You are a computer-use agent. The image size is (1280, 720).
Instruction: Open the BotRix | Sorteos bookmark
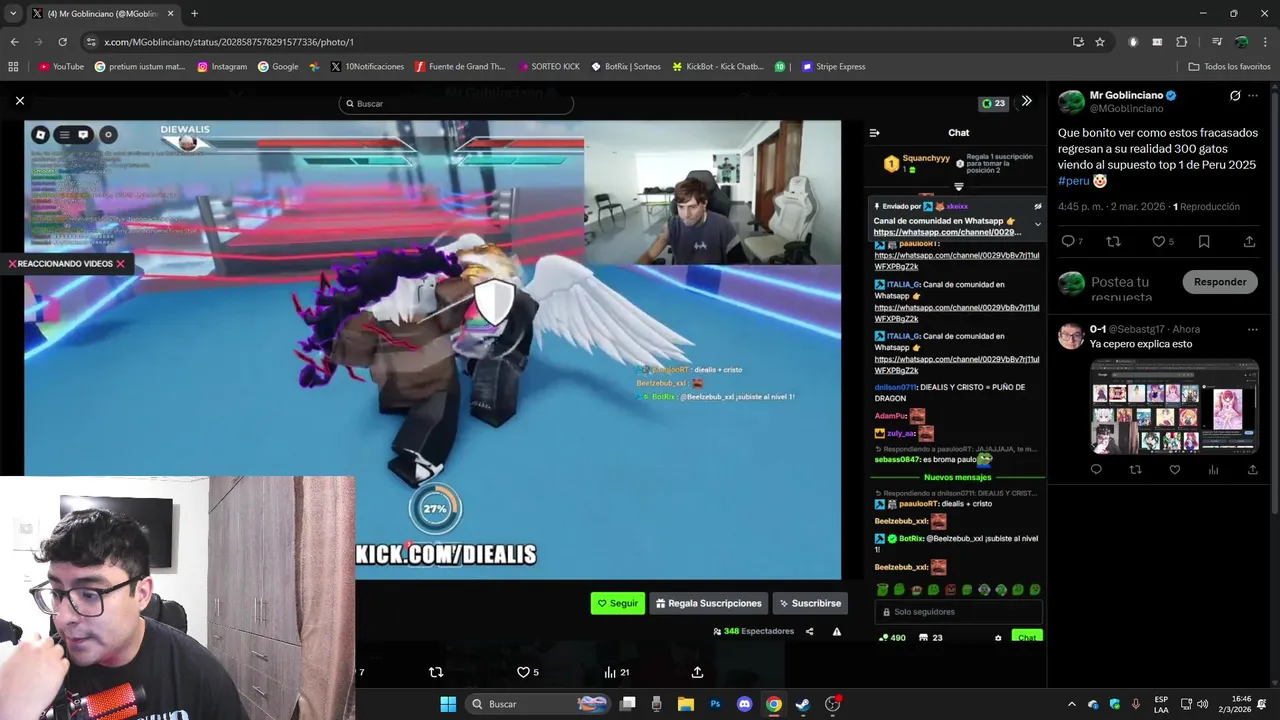626,66
